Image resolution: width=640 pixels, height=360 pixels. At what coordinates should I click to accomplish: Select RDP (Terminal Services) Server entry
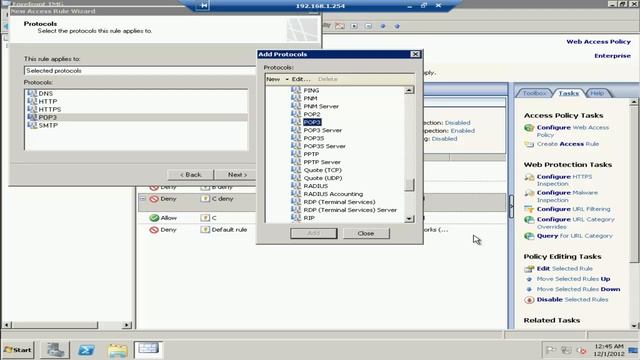click(350, 210)
